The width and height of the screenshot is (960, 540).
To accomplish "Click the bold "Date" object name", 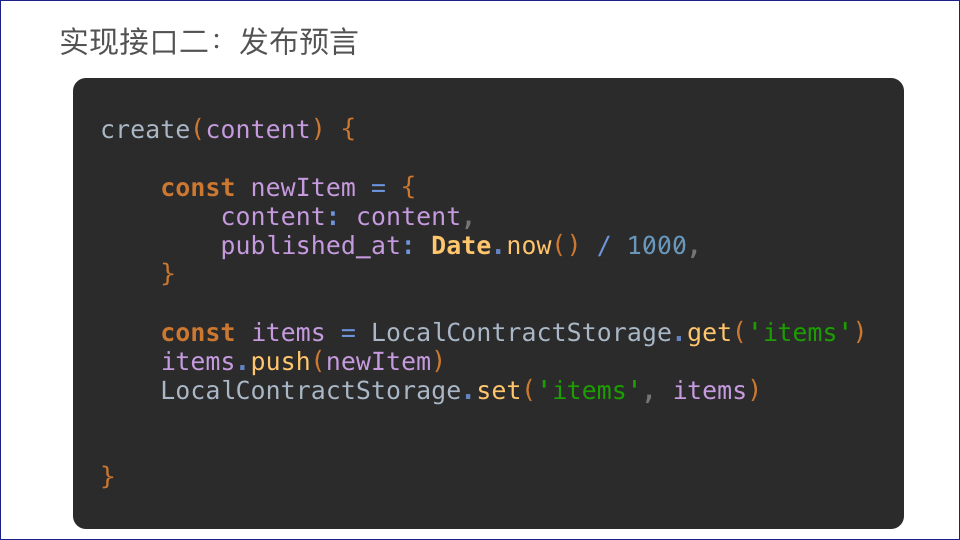I will pos(461,246).
